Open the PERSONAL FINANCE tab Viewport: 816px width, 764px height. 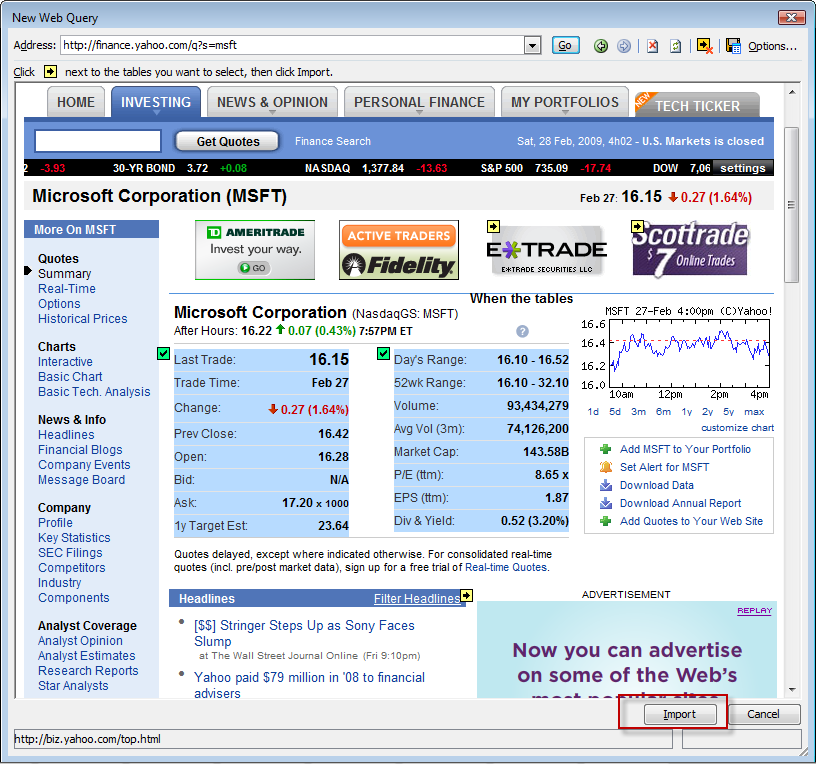pos(419,102)
